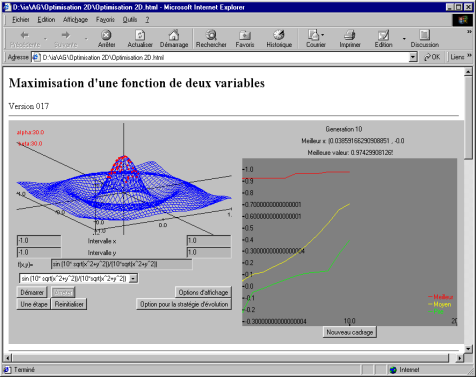This screenshot has height=377, width=476.
Task: Click the status bar page icon beside Terminé
Action: click(x=7, y=370)
